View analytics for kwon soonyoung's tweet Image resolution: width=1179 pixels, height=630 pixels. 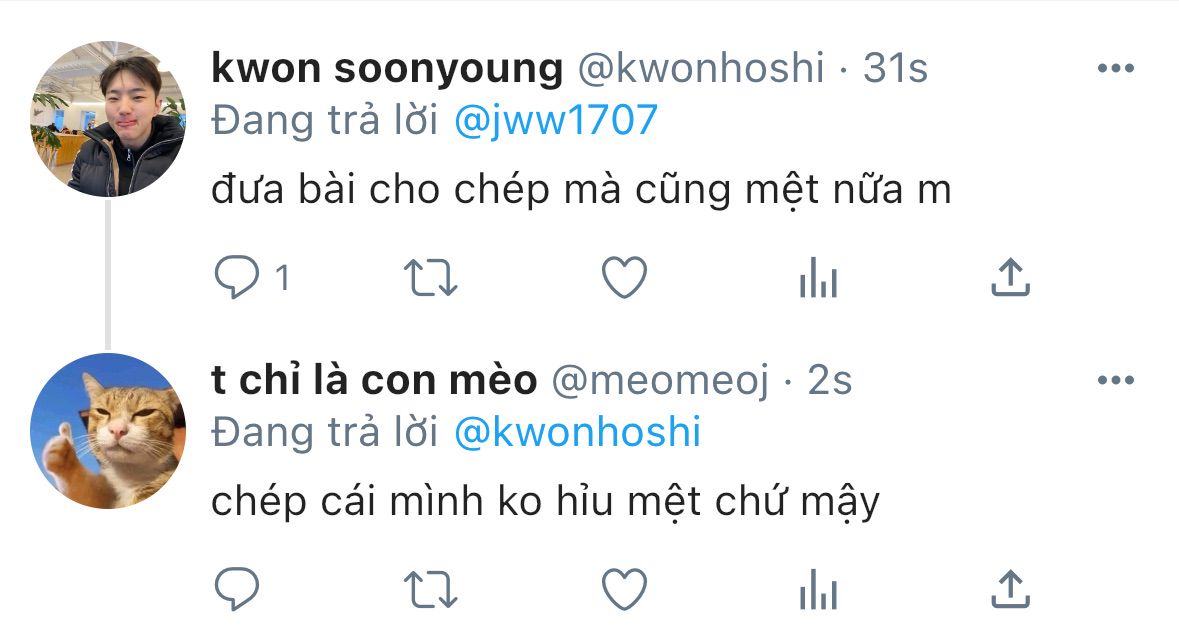(x=818, y=277)
